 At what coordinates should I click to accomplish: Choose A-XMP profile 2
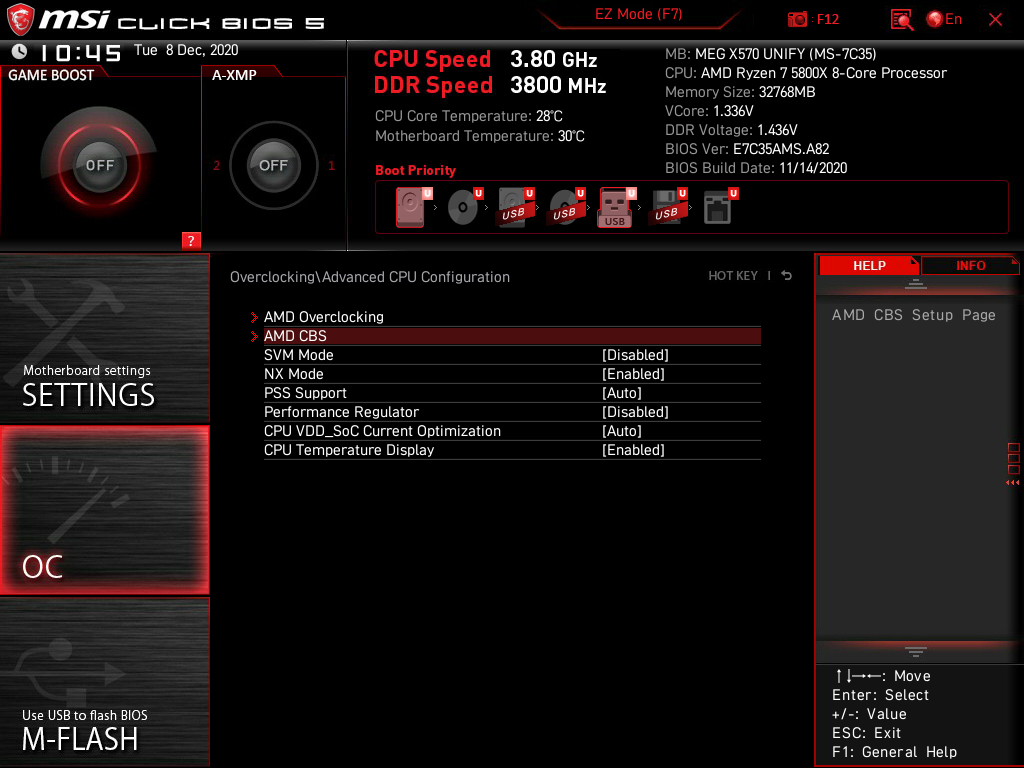coord(216,166)
